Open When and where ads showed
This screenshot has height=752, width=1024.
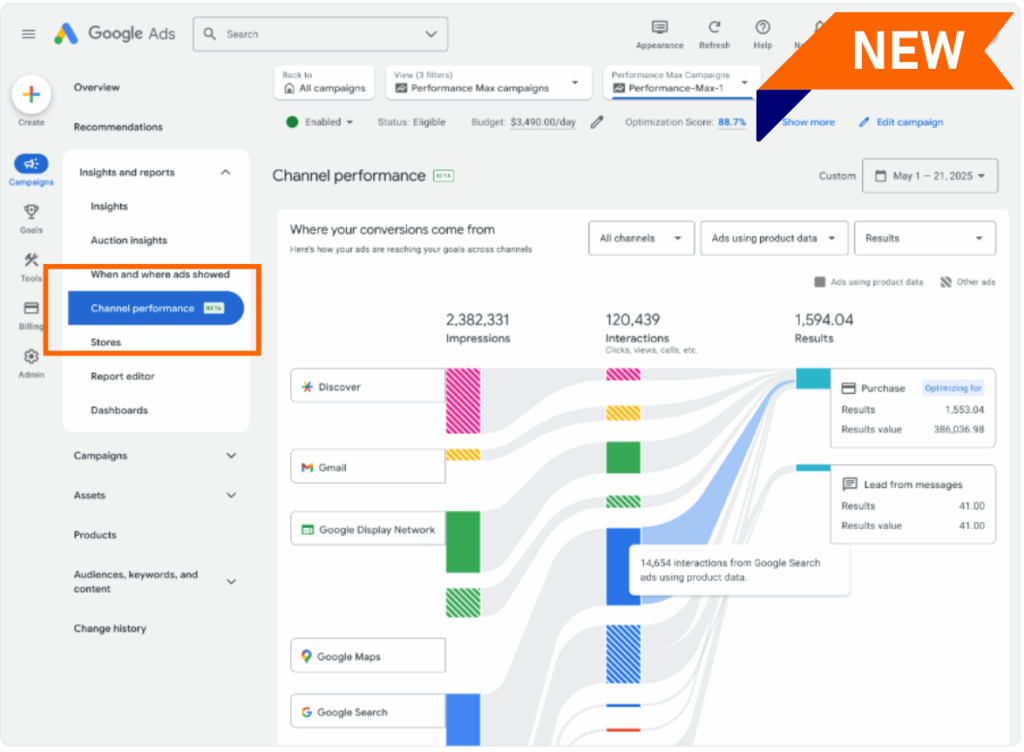click(x=160, y=274)
